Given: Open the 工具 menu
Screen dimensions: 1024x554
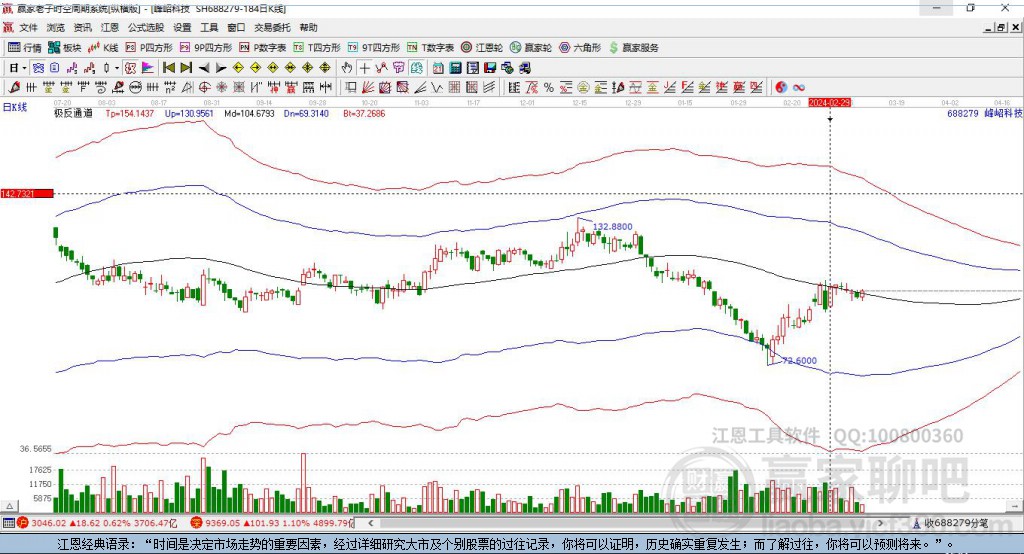Looking at the screenshot, I should [209, 27].
